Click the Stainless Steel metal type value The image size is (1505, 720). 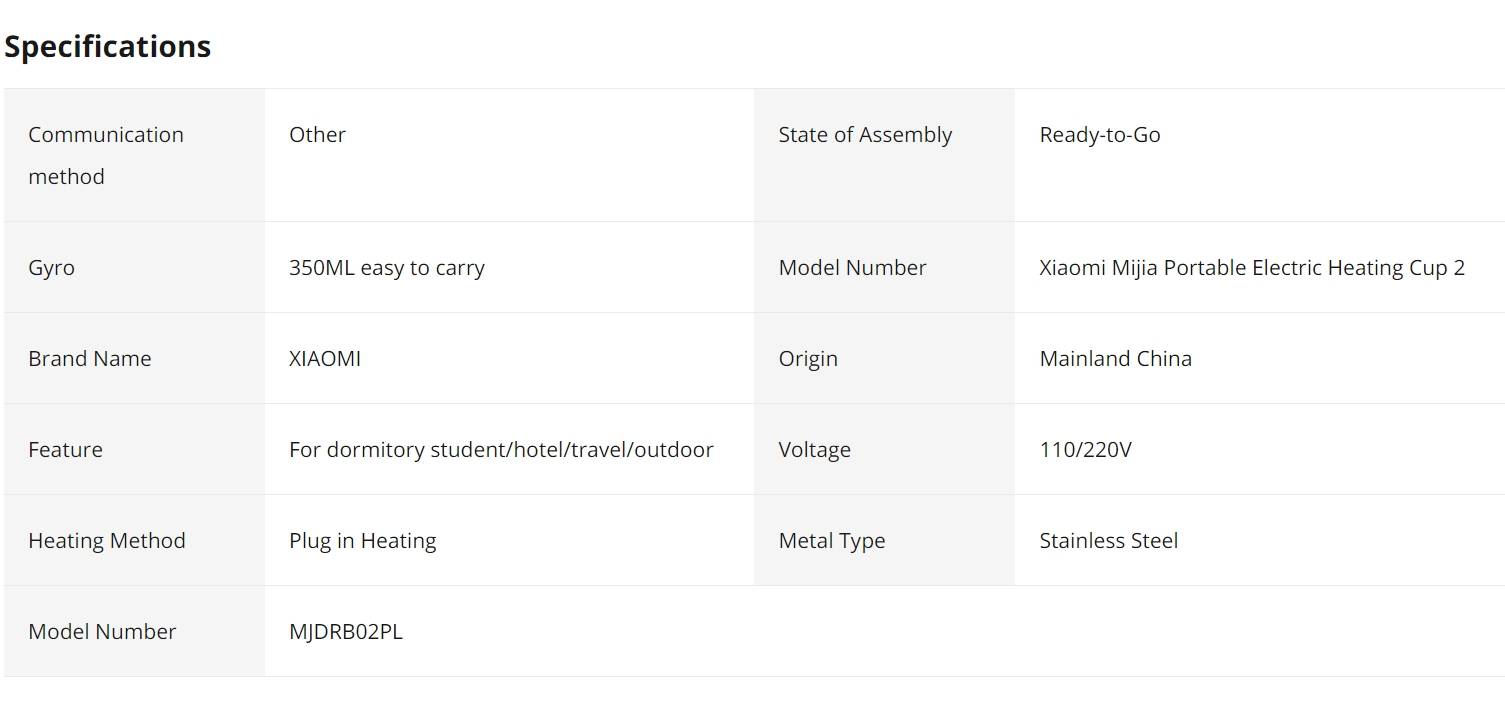pyautogui.click(x=1109, y=541)
